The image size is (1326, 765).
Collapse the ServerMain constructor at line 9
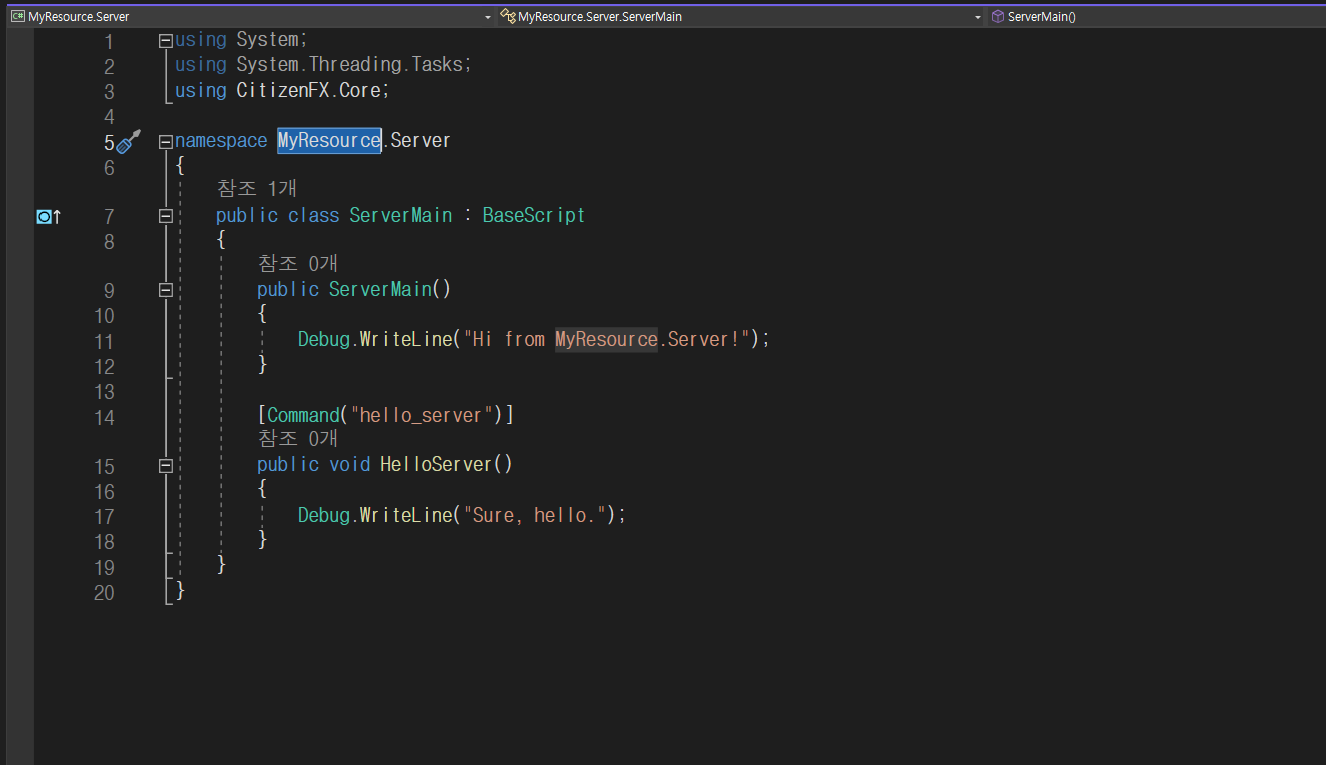[166, 290]
